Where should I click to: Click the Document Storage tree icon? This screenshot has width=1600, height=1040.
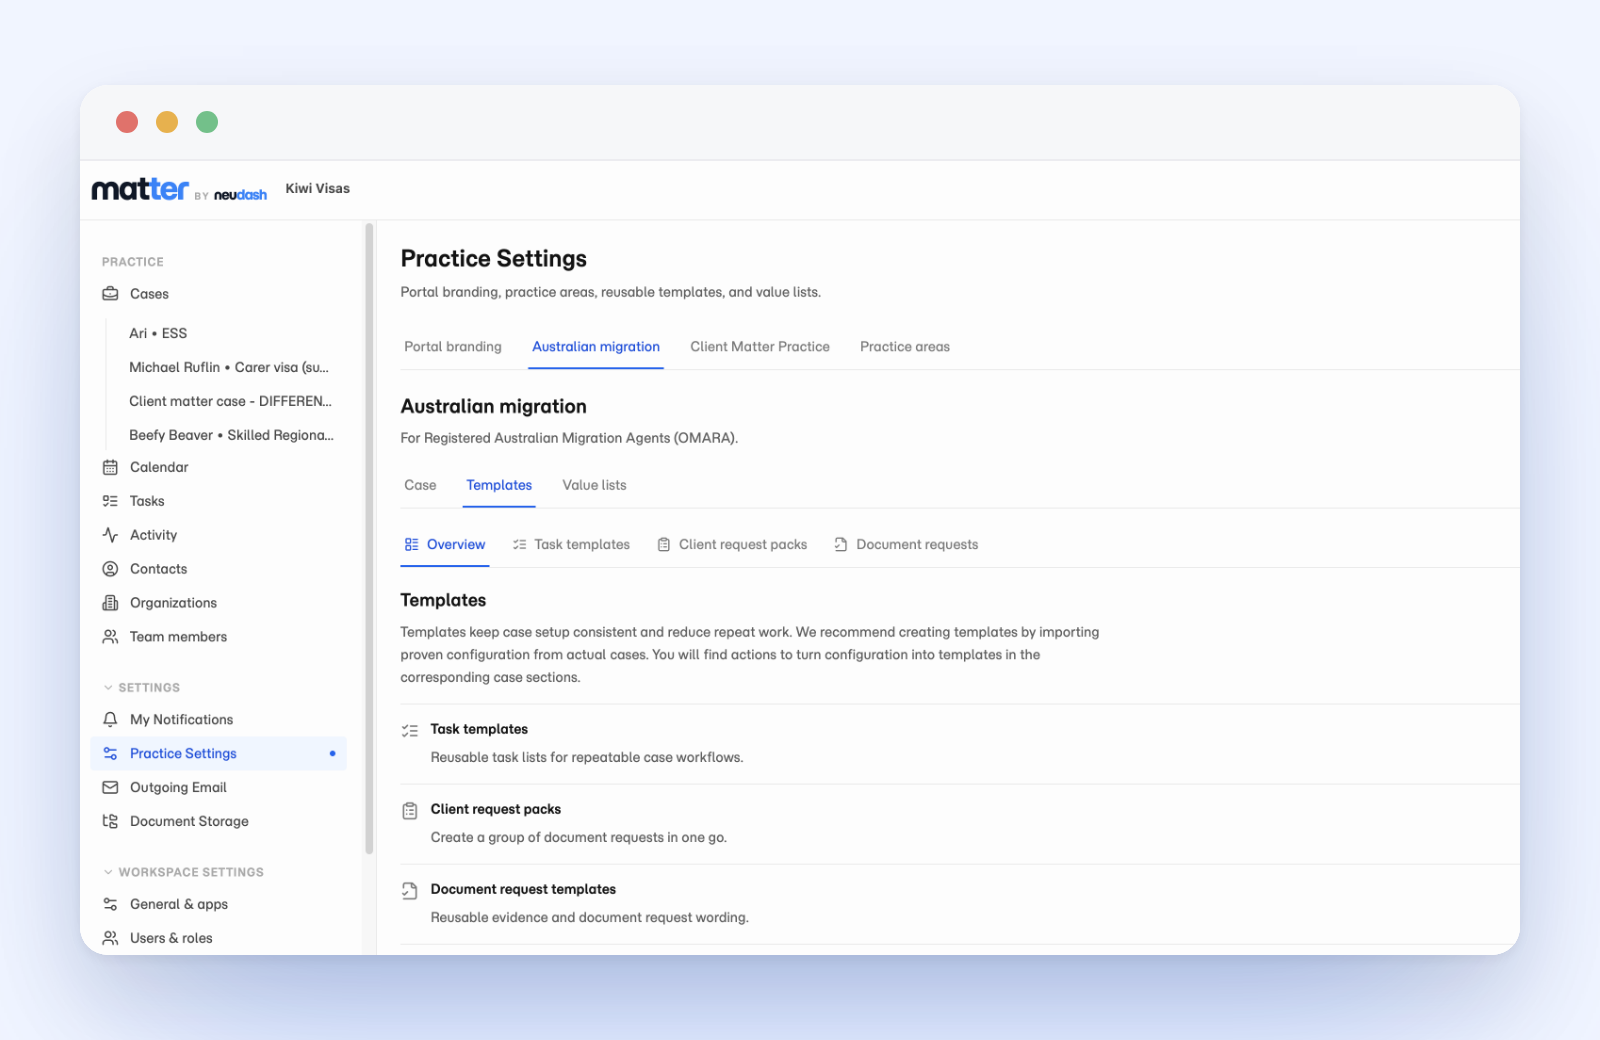click(110, 822)
